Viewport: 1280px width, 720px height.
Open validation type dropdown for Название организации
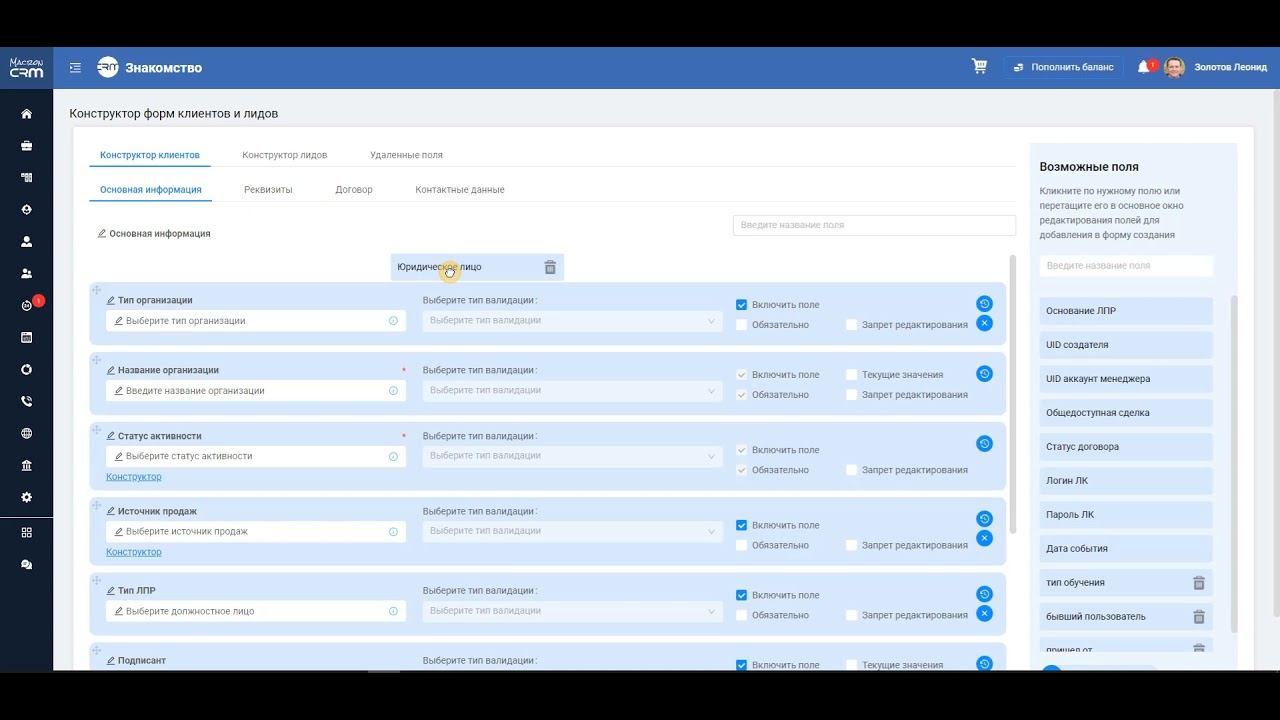pyautogui.click(x=572, y=391)
